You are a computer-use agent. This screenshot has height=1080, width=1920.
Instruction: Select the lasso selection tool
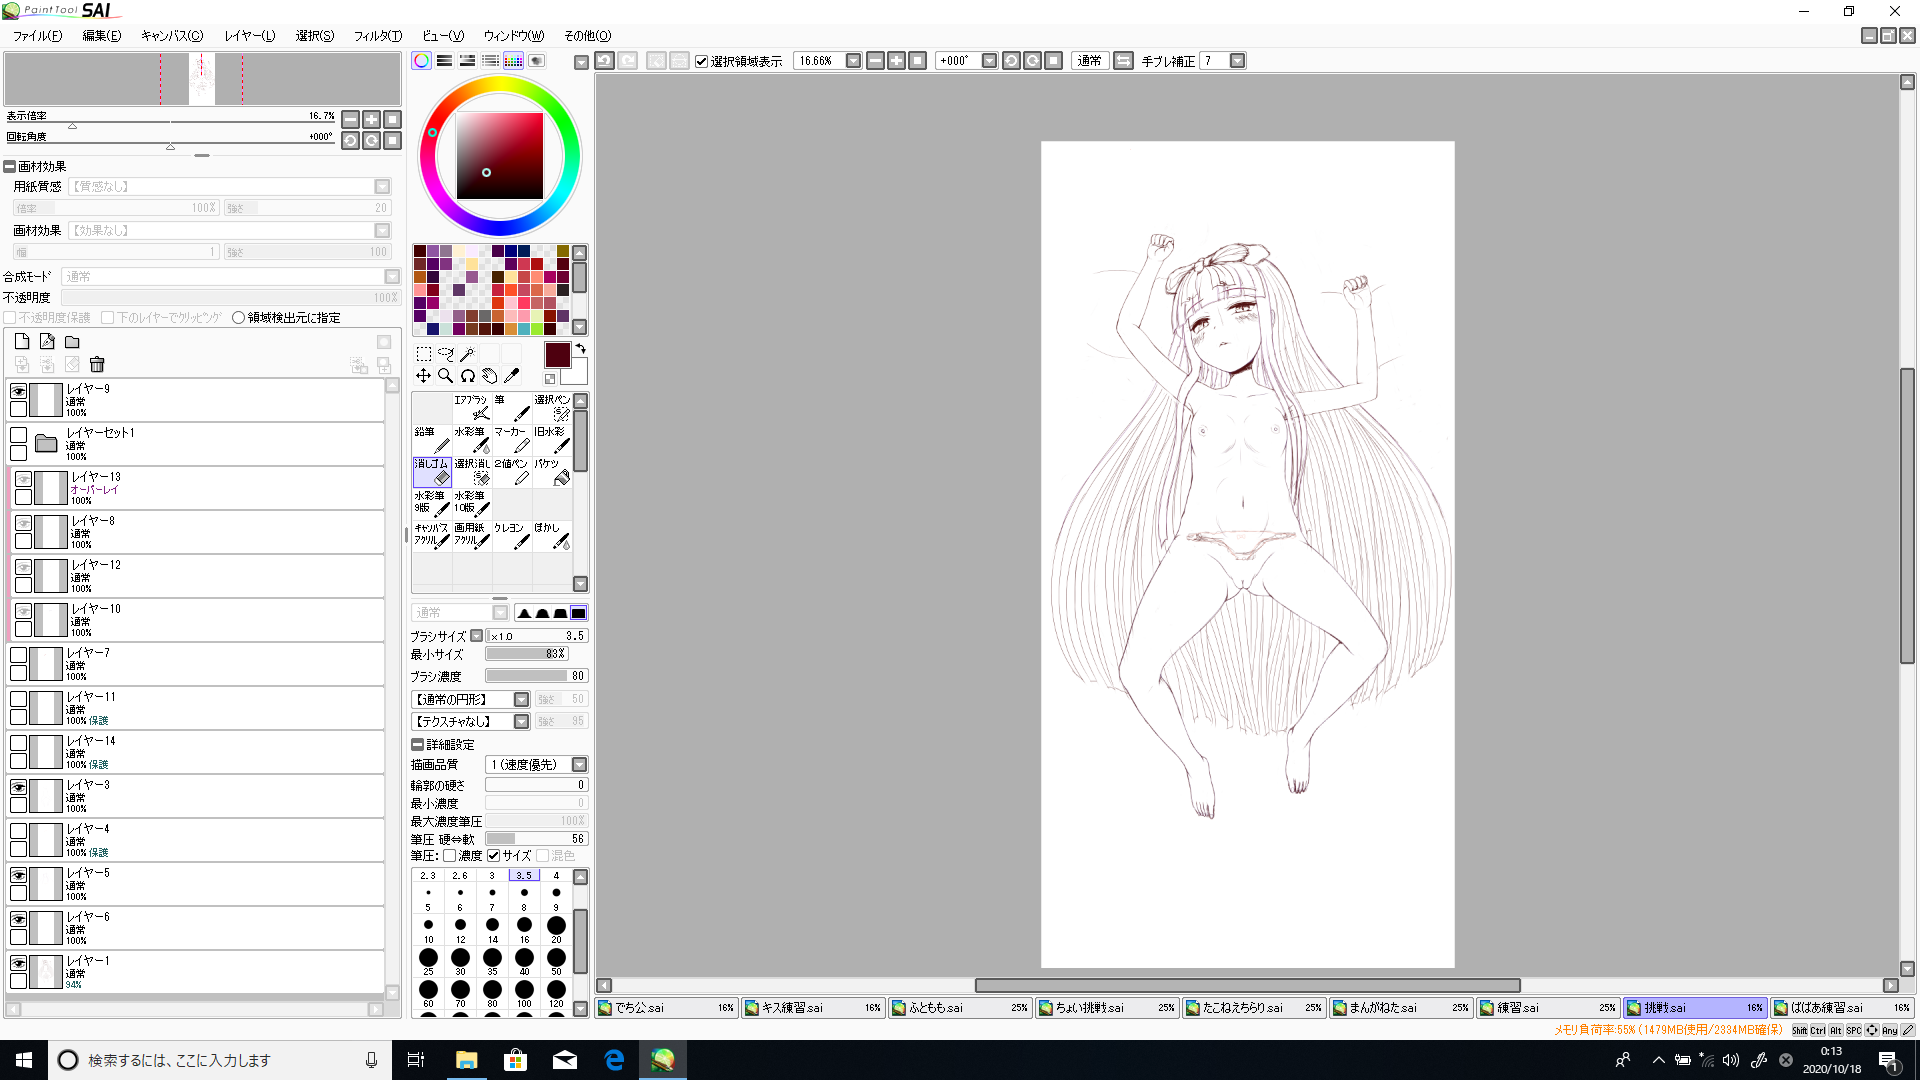(445, 354)
